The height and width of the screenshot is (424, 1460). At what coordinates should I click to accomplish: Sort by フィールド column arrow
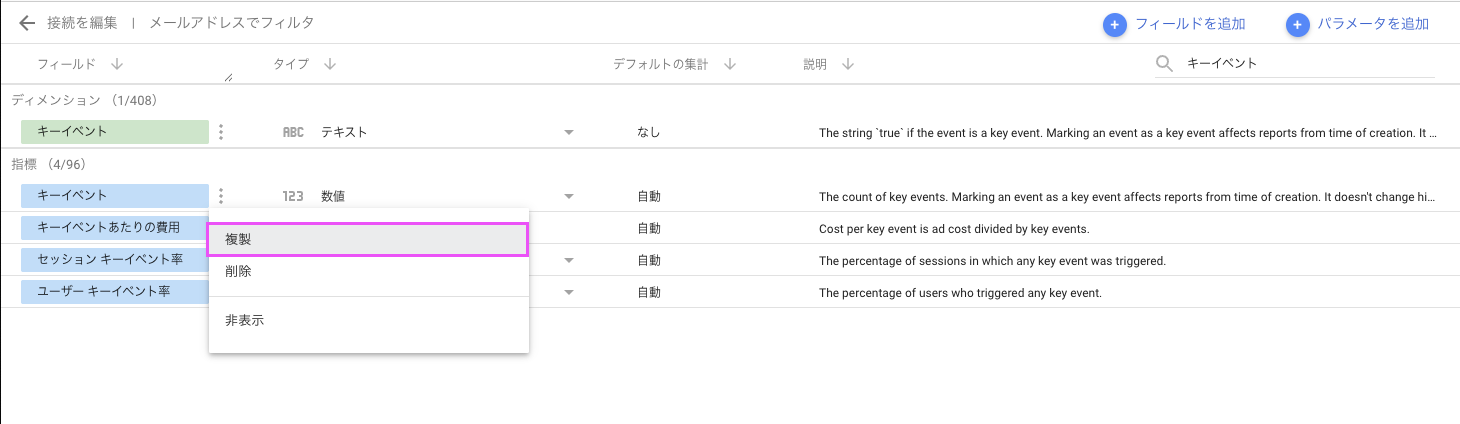(117, 64)
